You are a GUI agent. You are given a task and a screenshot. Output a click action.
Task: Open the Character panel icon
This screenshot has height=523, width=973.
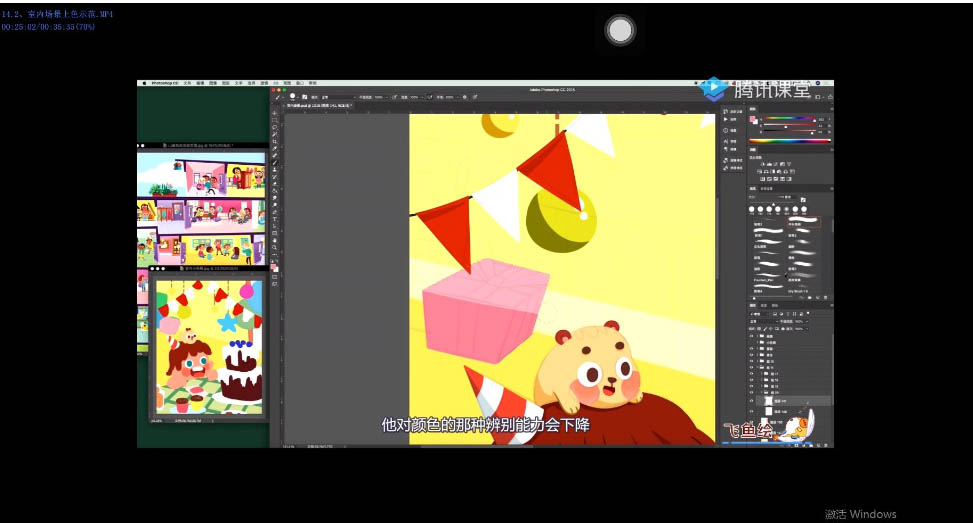[725, 141]
